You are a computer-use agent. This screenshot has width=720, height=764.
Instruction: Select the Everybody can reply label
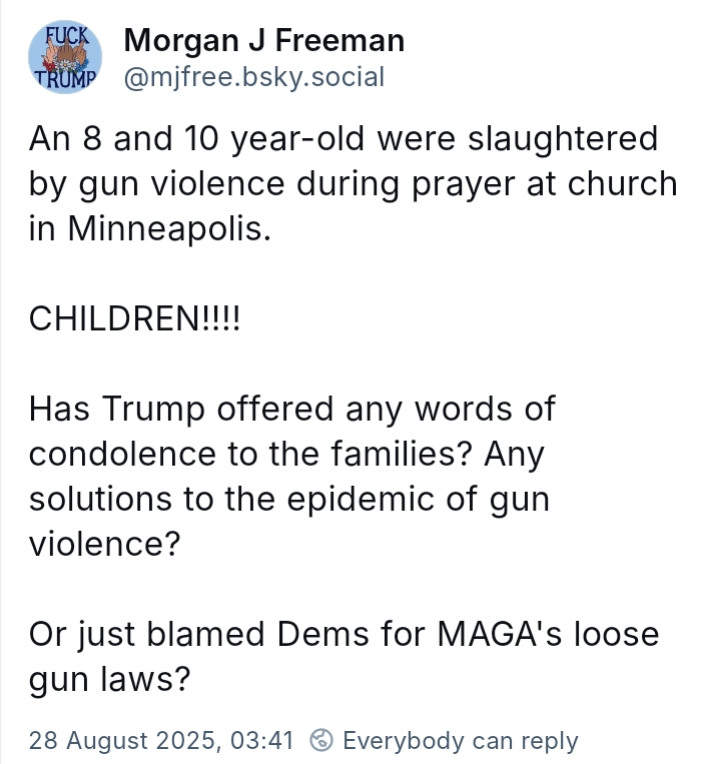(x=460, y=741)
